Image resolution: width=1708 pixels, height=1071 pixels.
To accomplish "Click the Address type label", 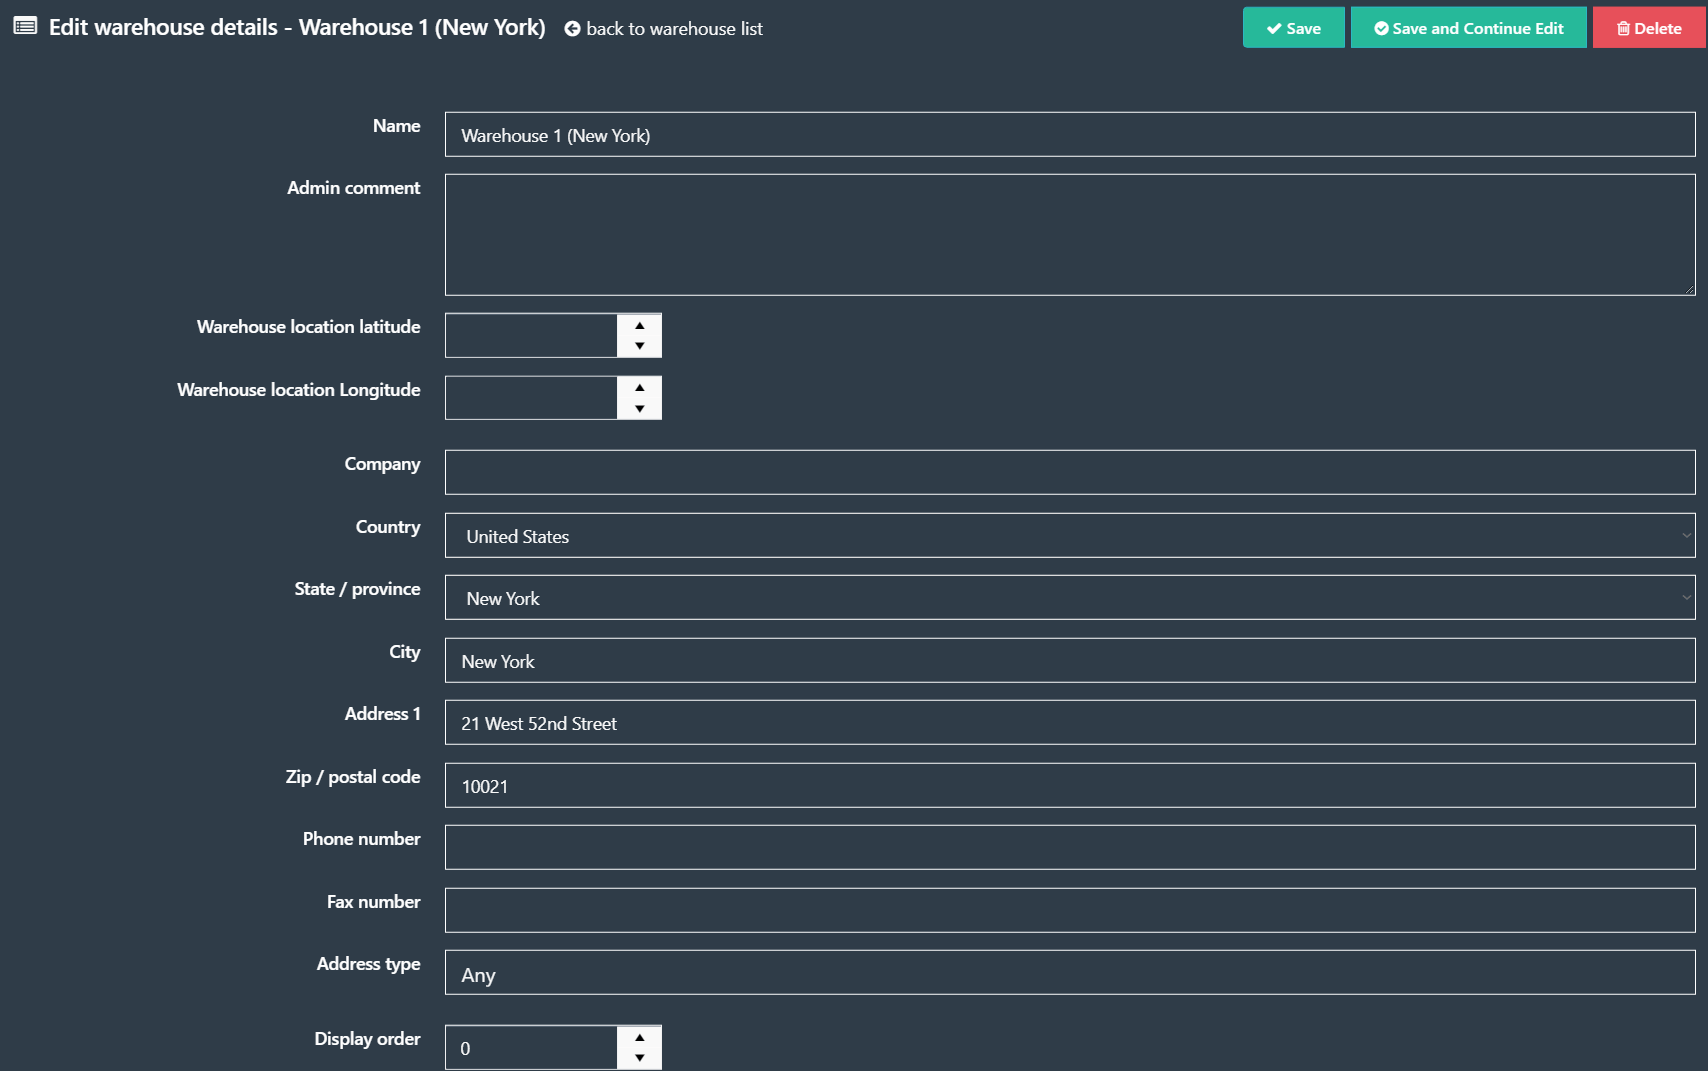I will [x=368, y=964].
